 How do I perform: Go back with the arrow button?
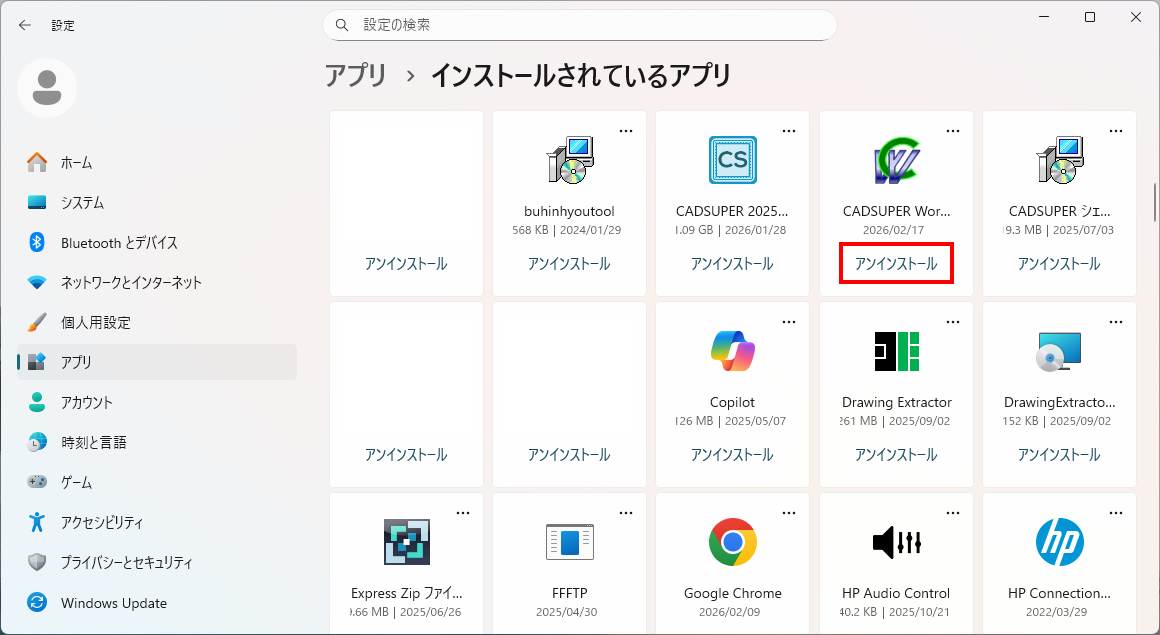25,25
